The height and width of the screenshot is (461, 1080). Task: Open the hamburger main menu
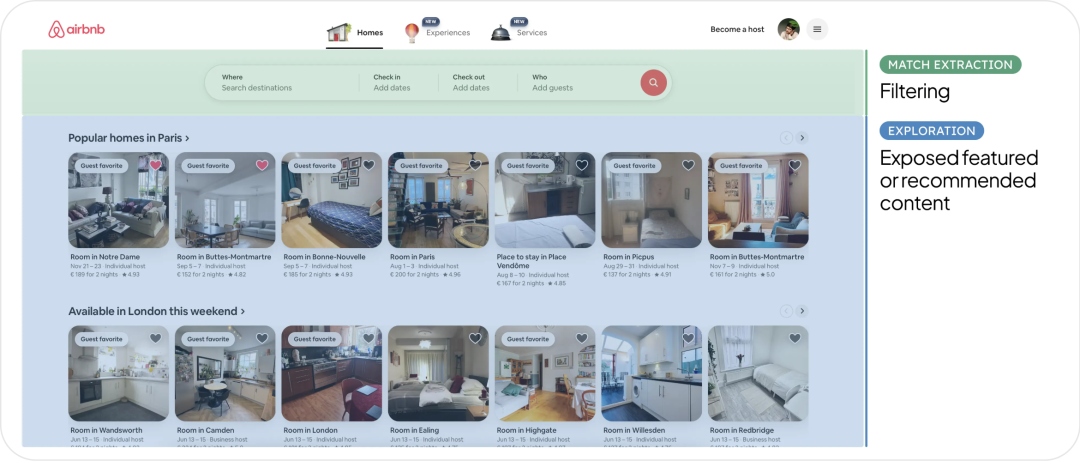[x=817, y=30]
